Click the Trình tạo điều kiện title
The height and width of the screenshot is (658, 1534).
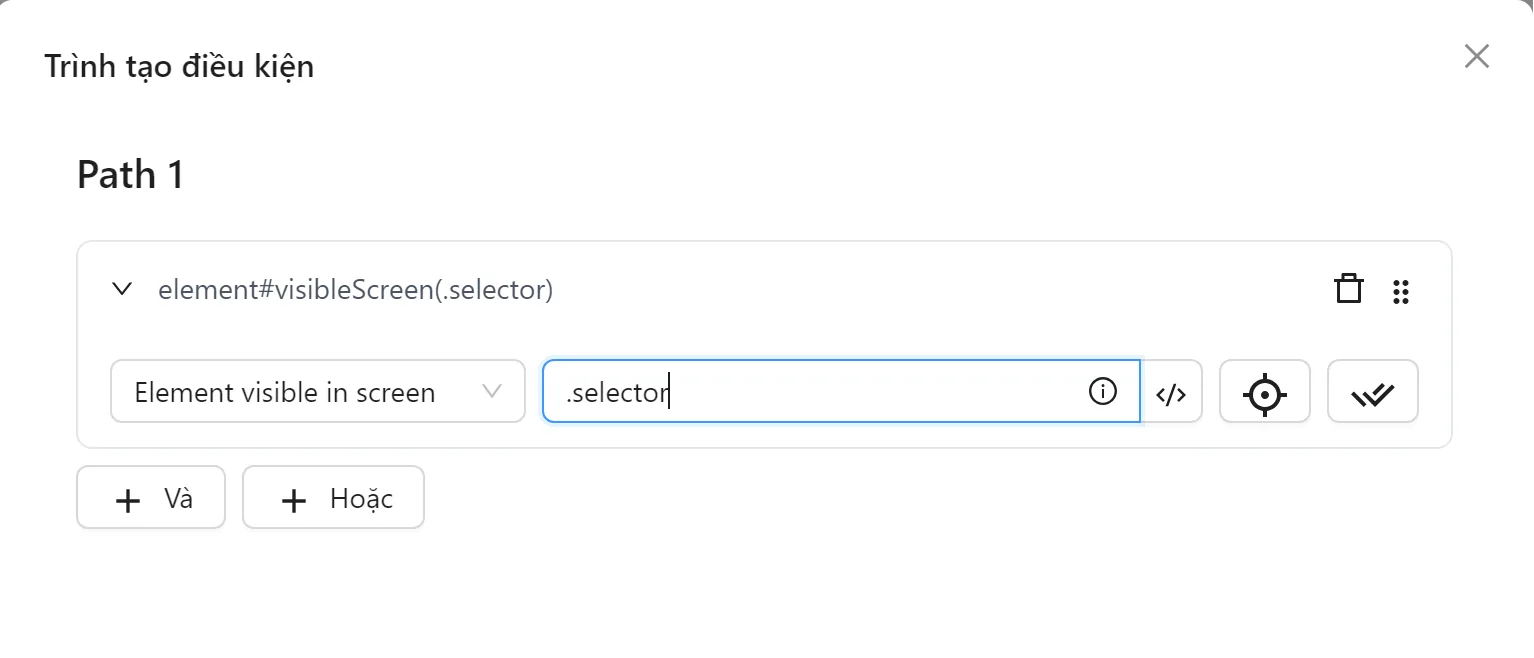[179, 67]
